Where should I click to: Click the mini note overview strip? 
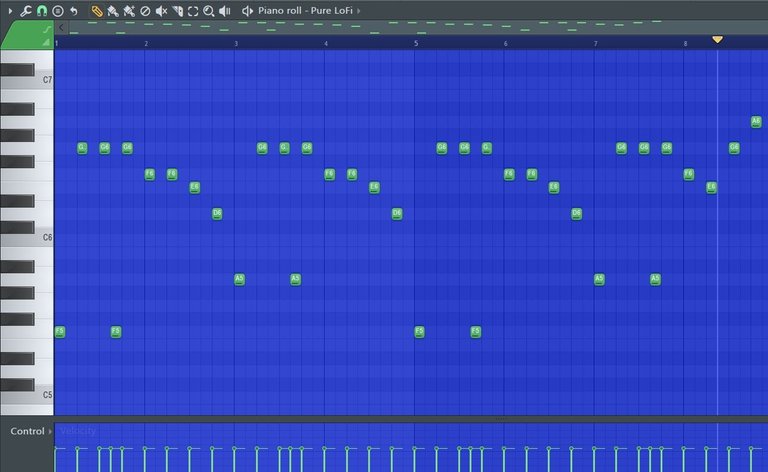coord(418,27)
